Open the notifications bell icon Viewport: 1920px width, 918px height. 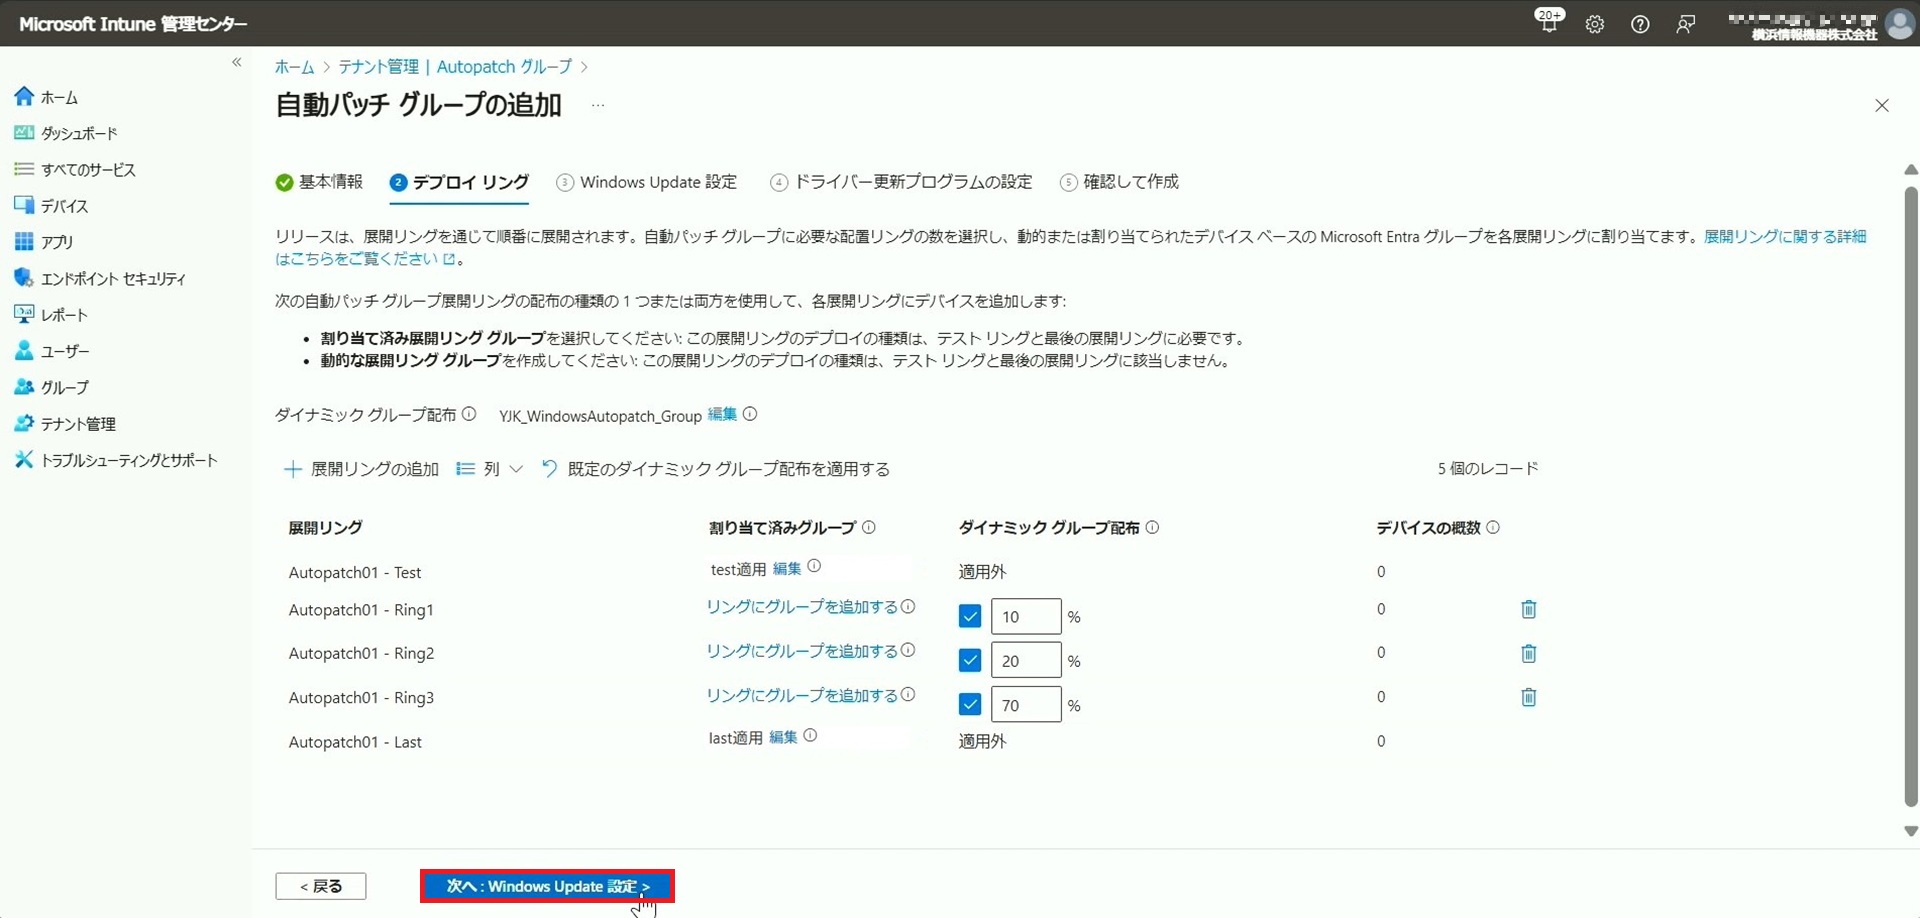[1549, 23]
